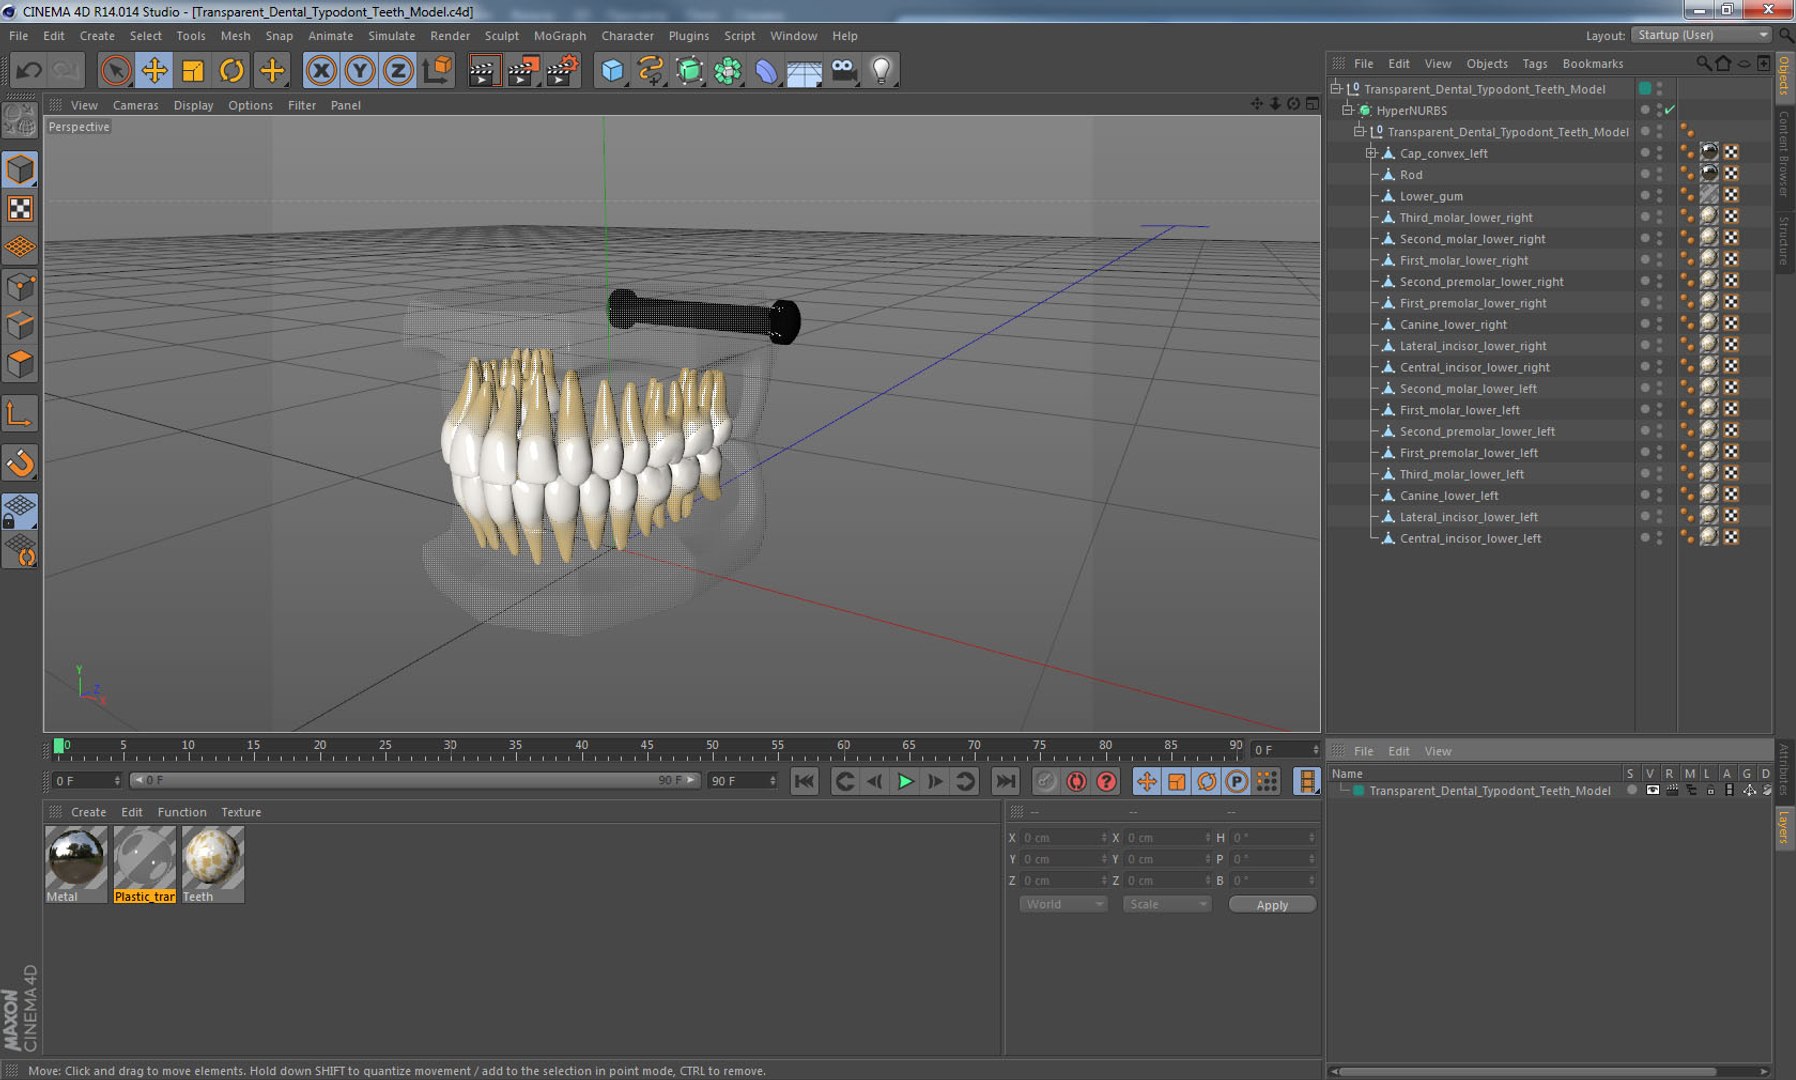Go to end of animation
Viewport: 1796px width, 1080px height.
click(1005, 781)
